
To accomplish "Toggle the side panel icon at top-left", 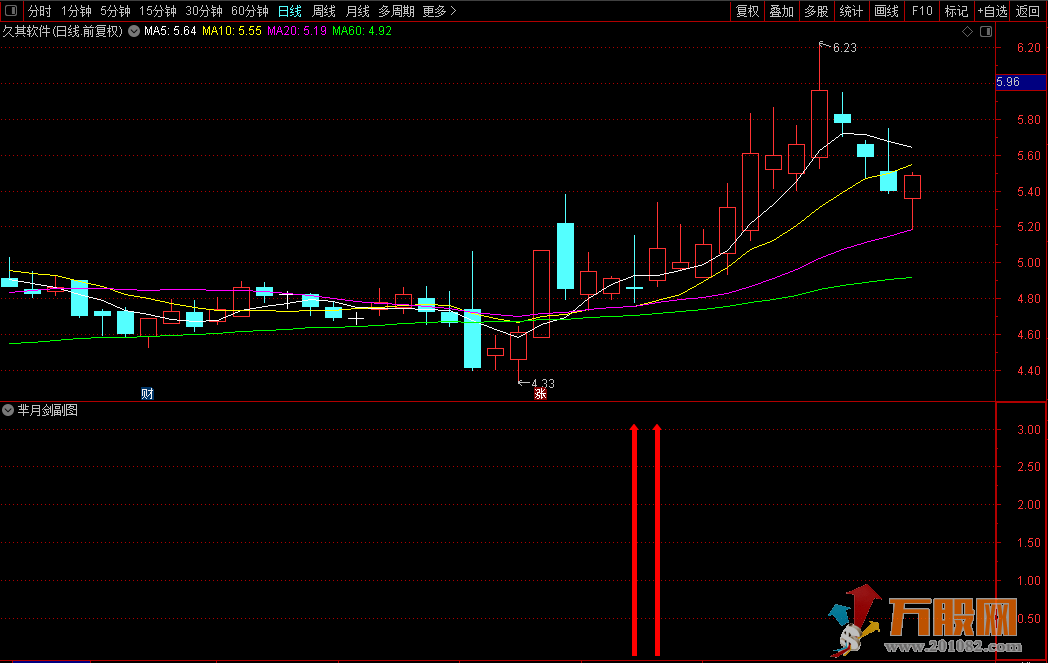I will [x=11, y=11].
